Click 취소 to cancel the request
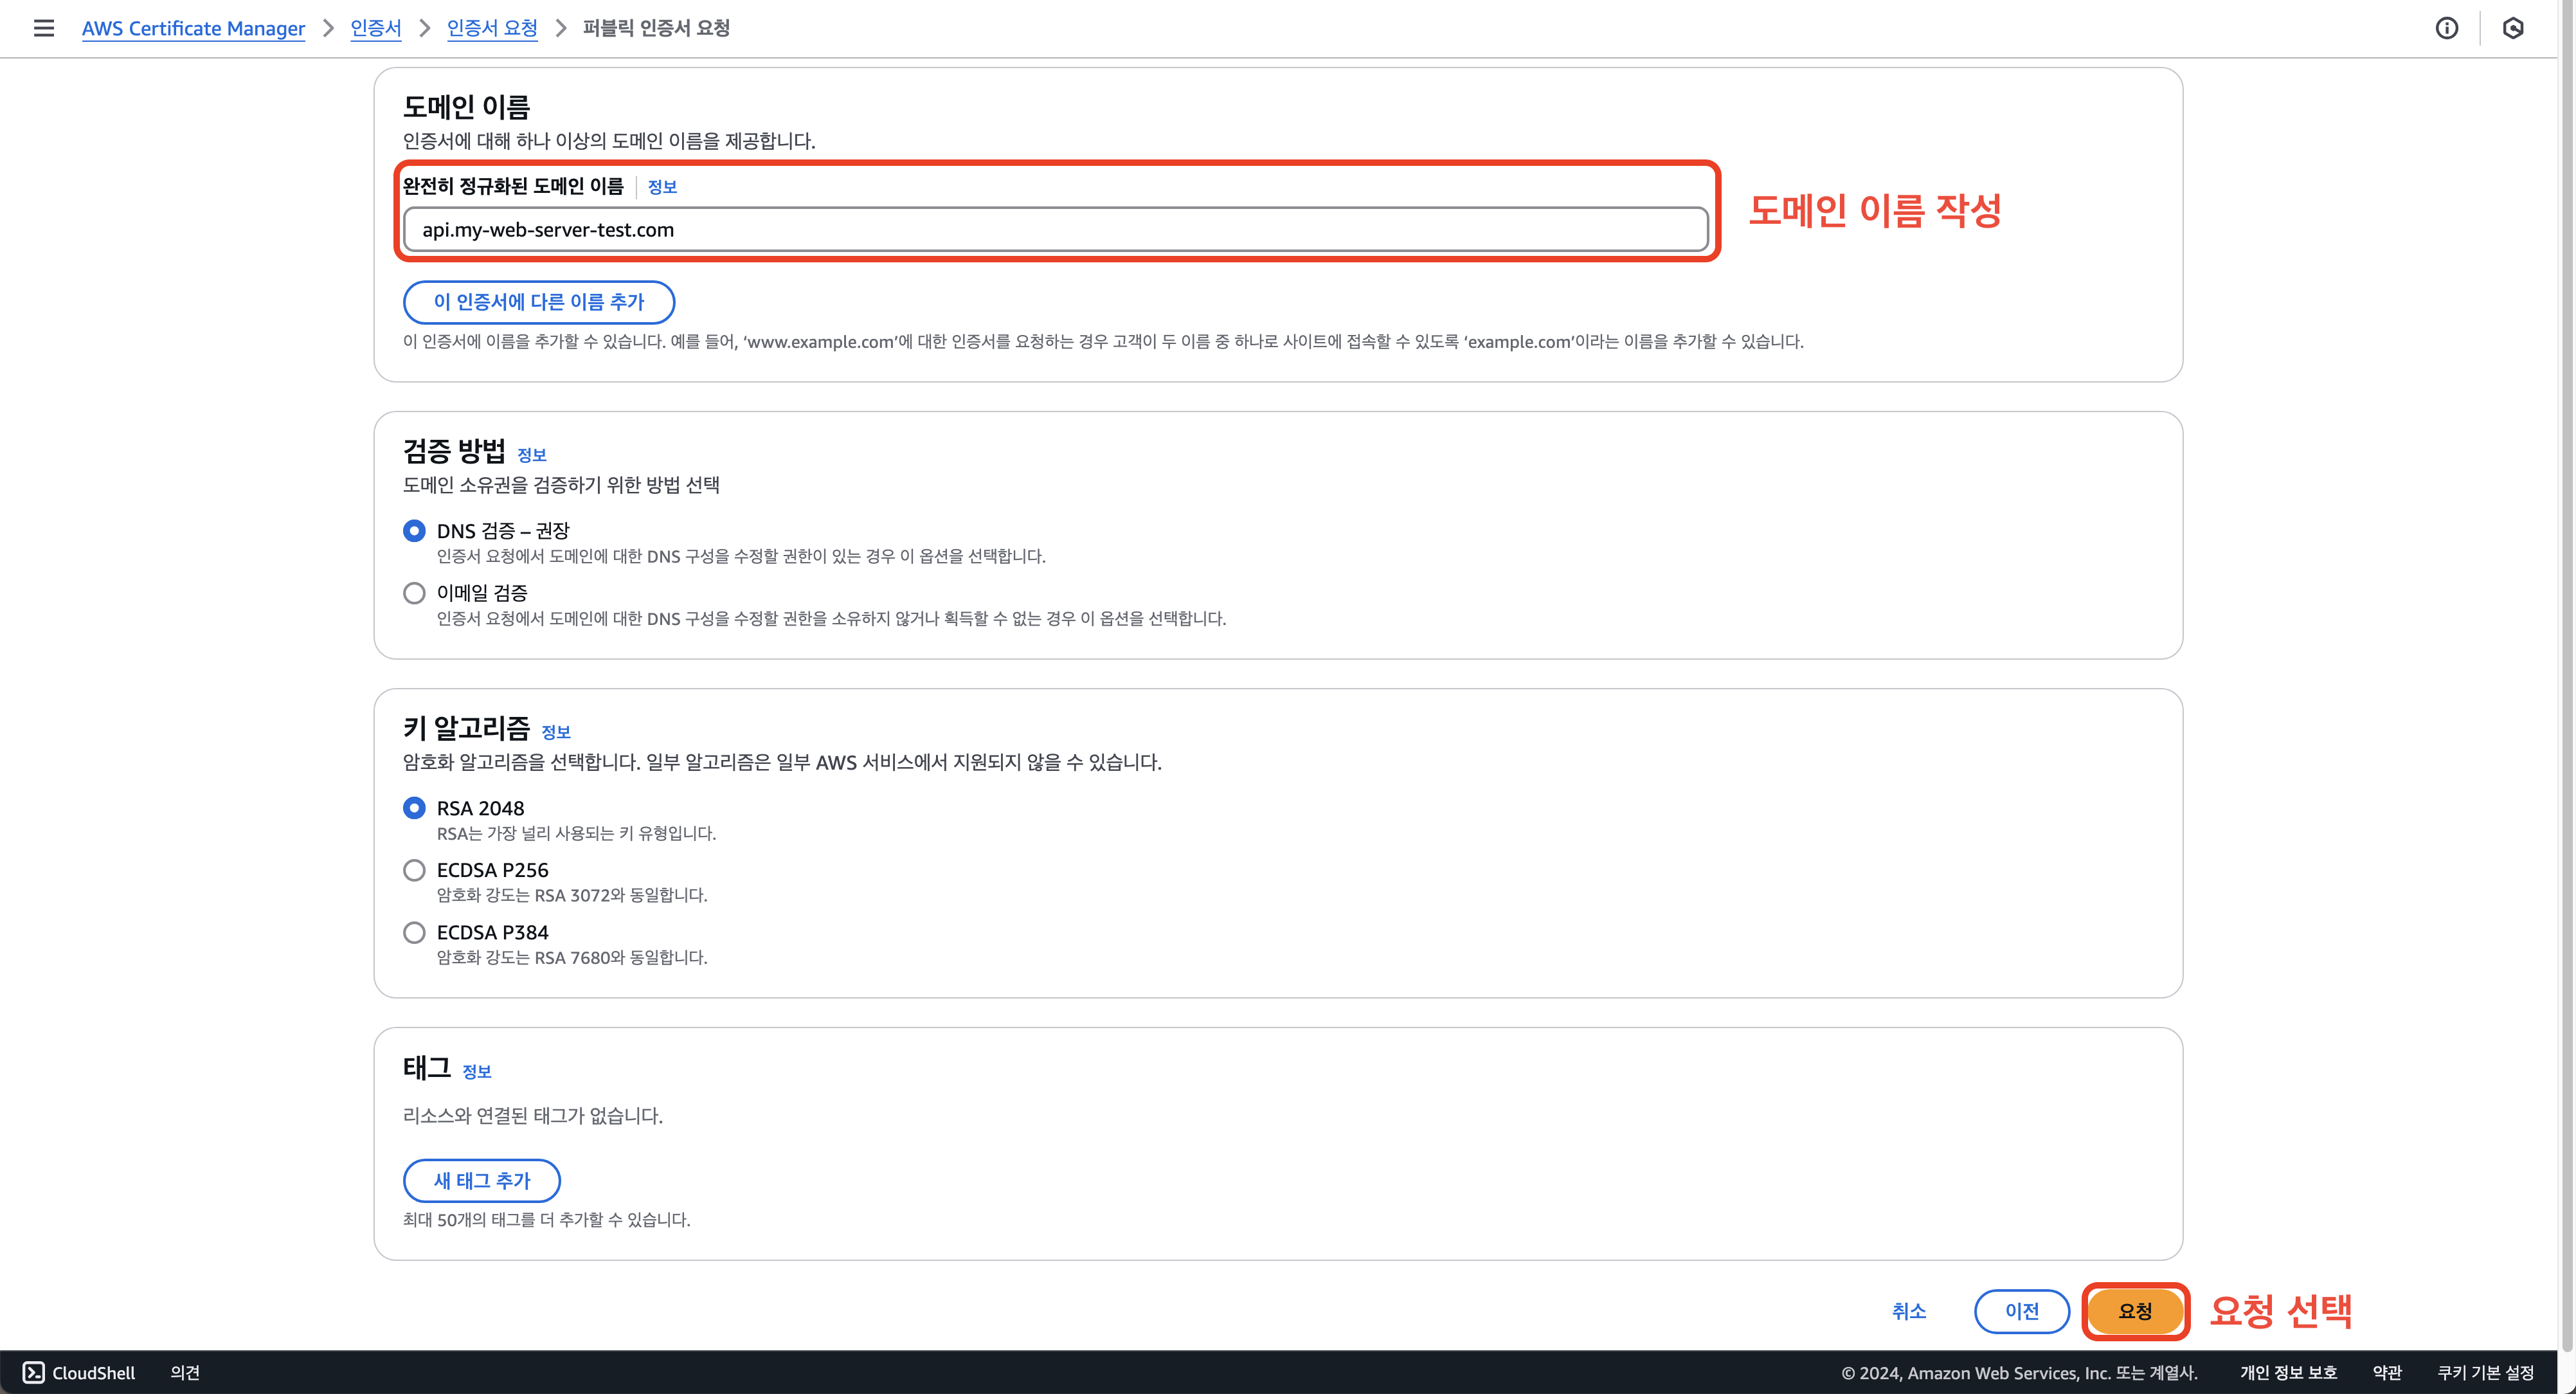Image resolution: width=2576 pixels, height=1394 pixels. pos(1908,1311)
